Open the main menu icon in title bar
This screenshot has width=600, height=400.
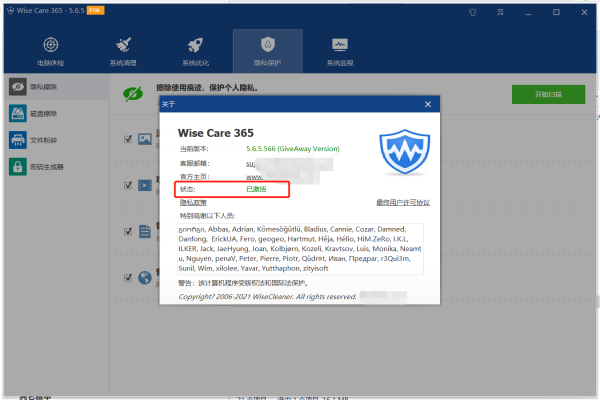500,12
